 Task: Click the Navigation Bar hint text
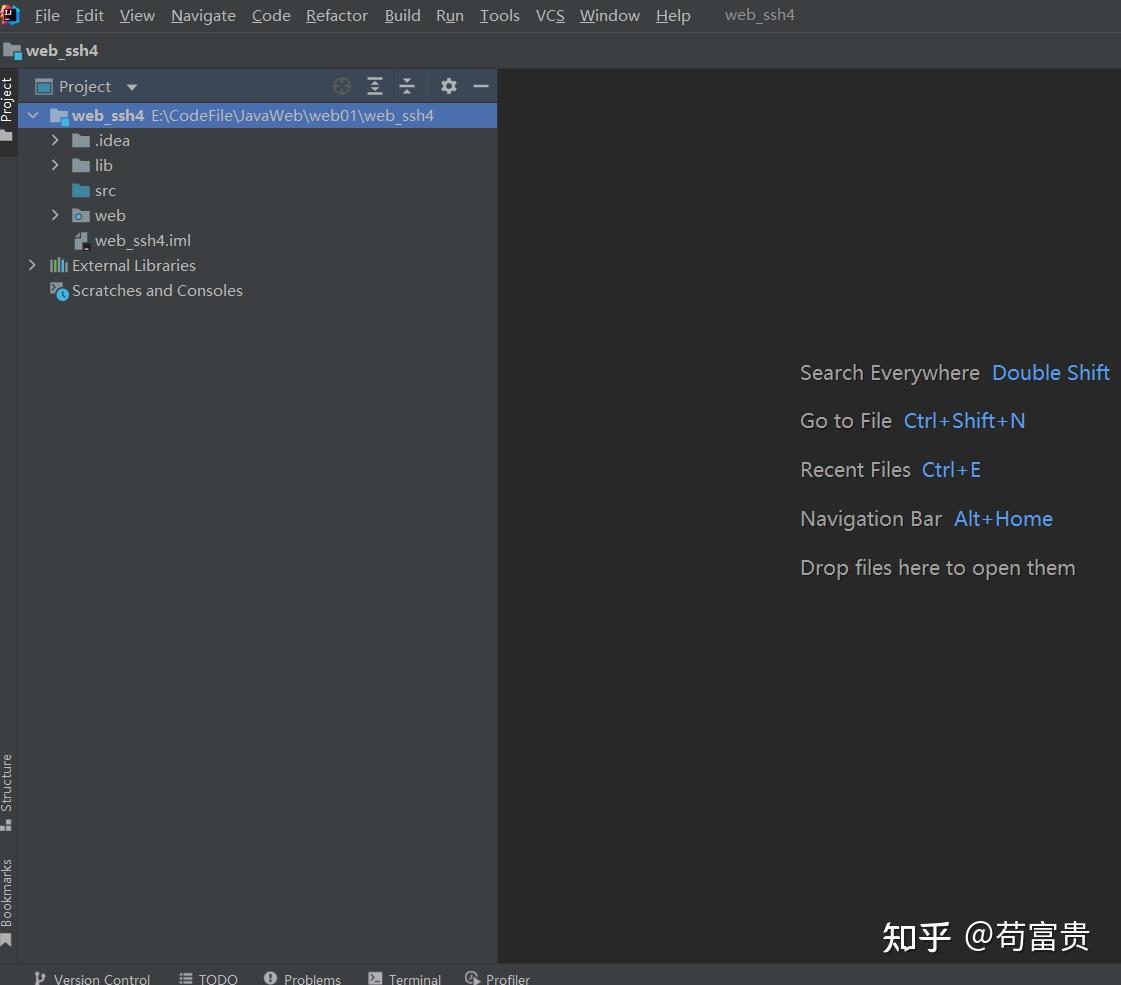click(x=871, y=519)
